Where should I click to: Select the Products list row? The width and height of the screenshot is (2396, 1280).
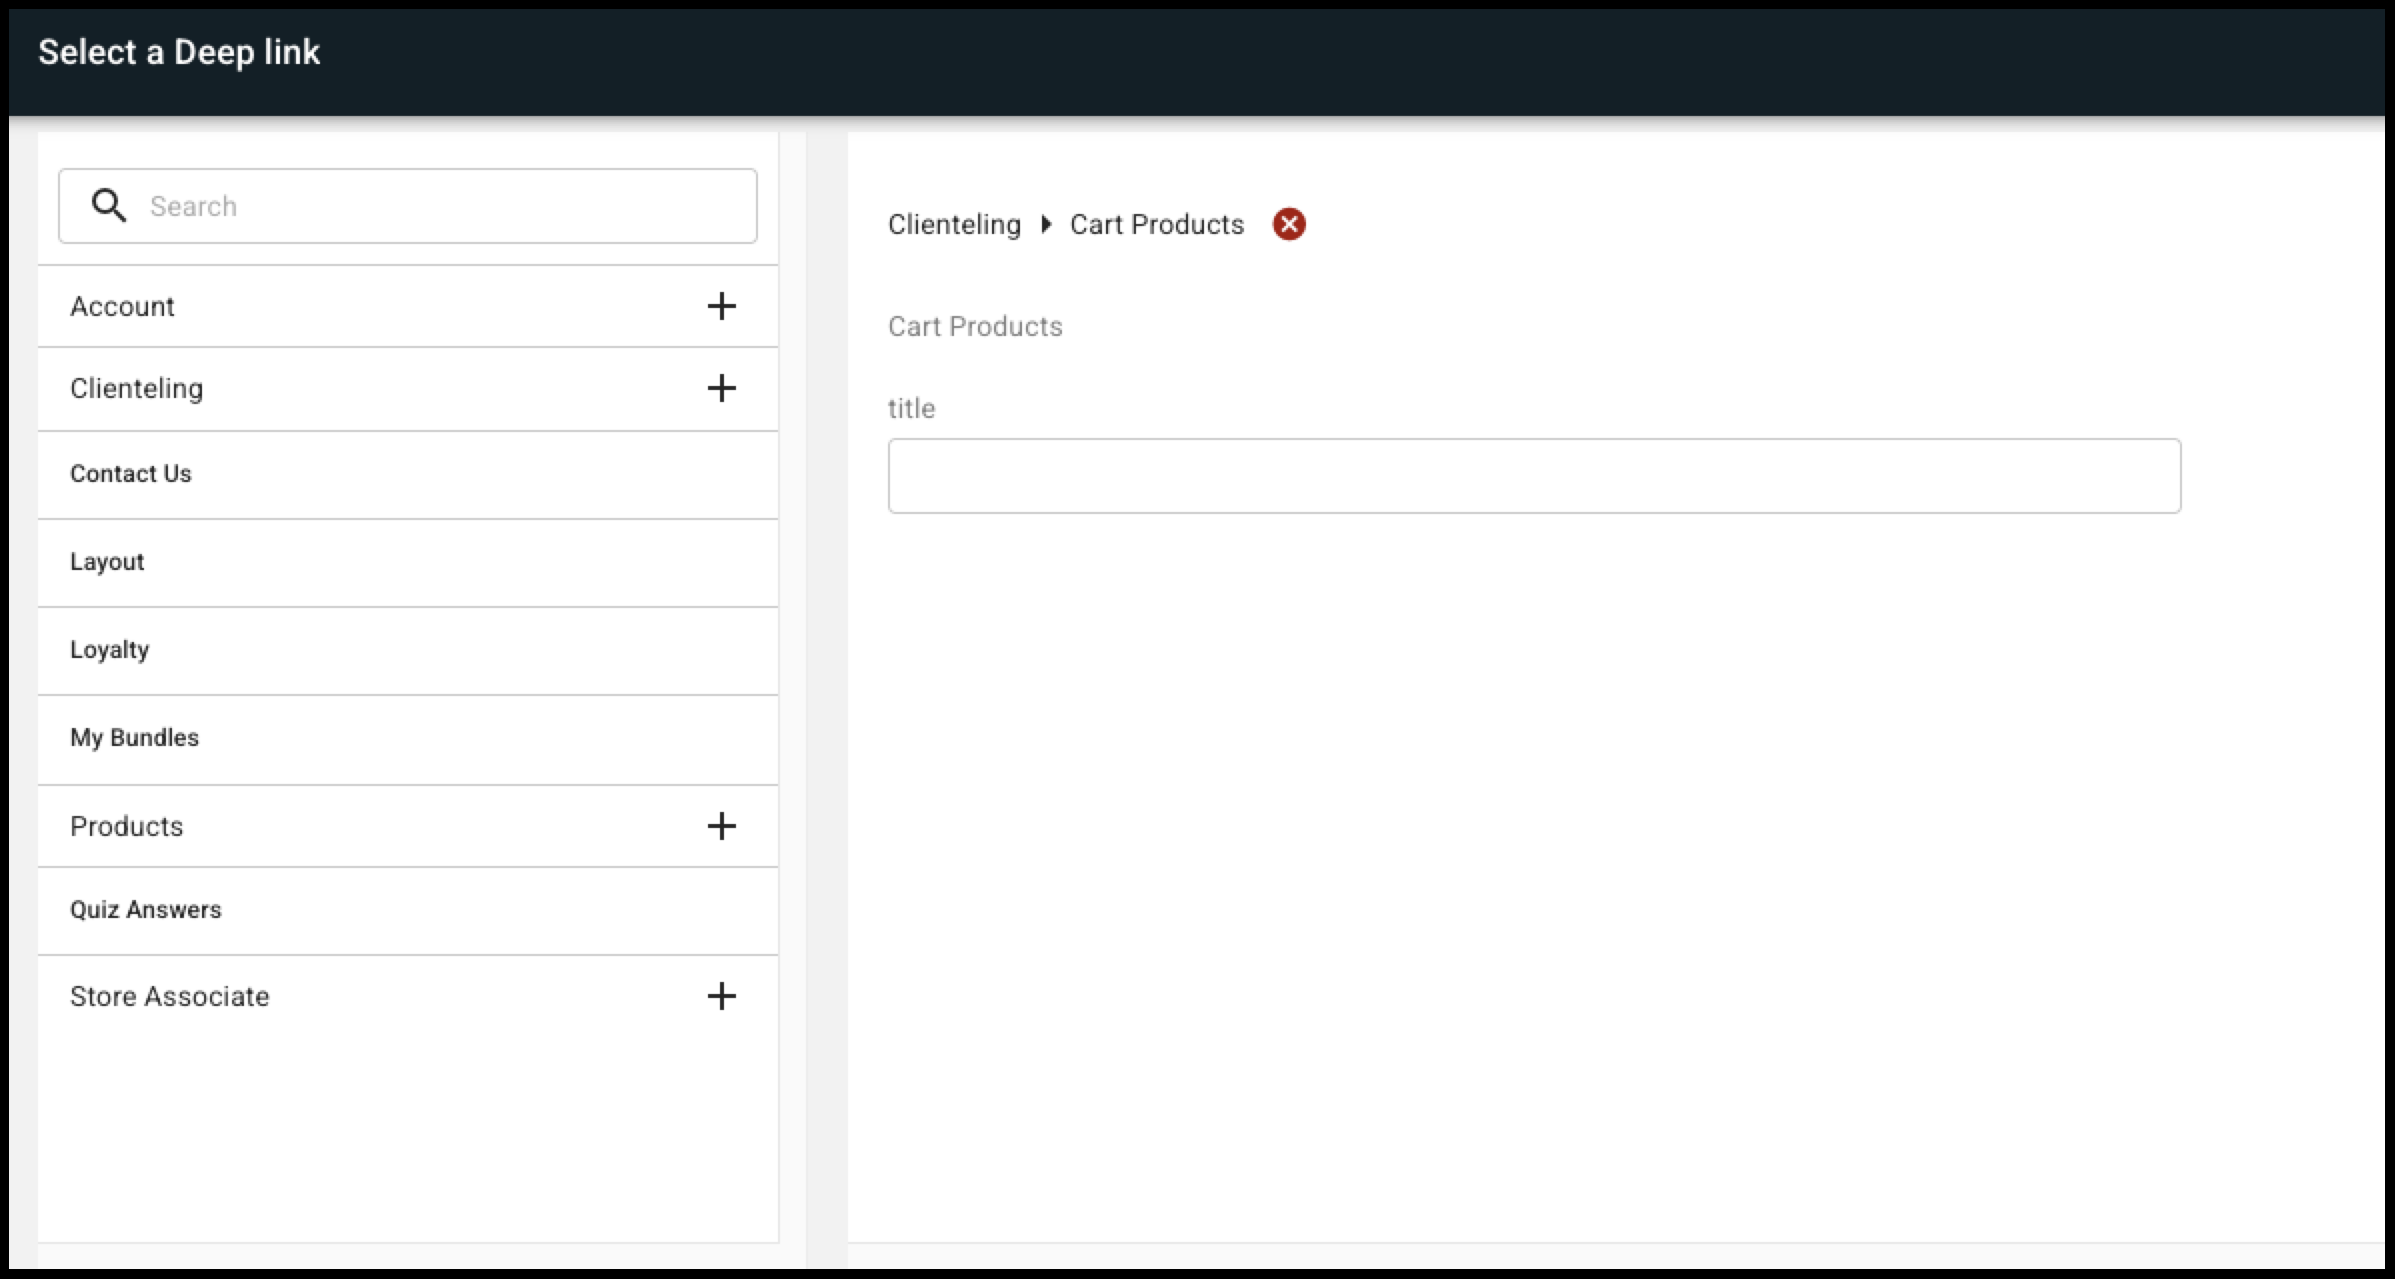coord(408,827)
